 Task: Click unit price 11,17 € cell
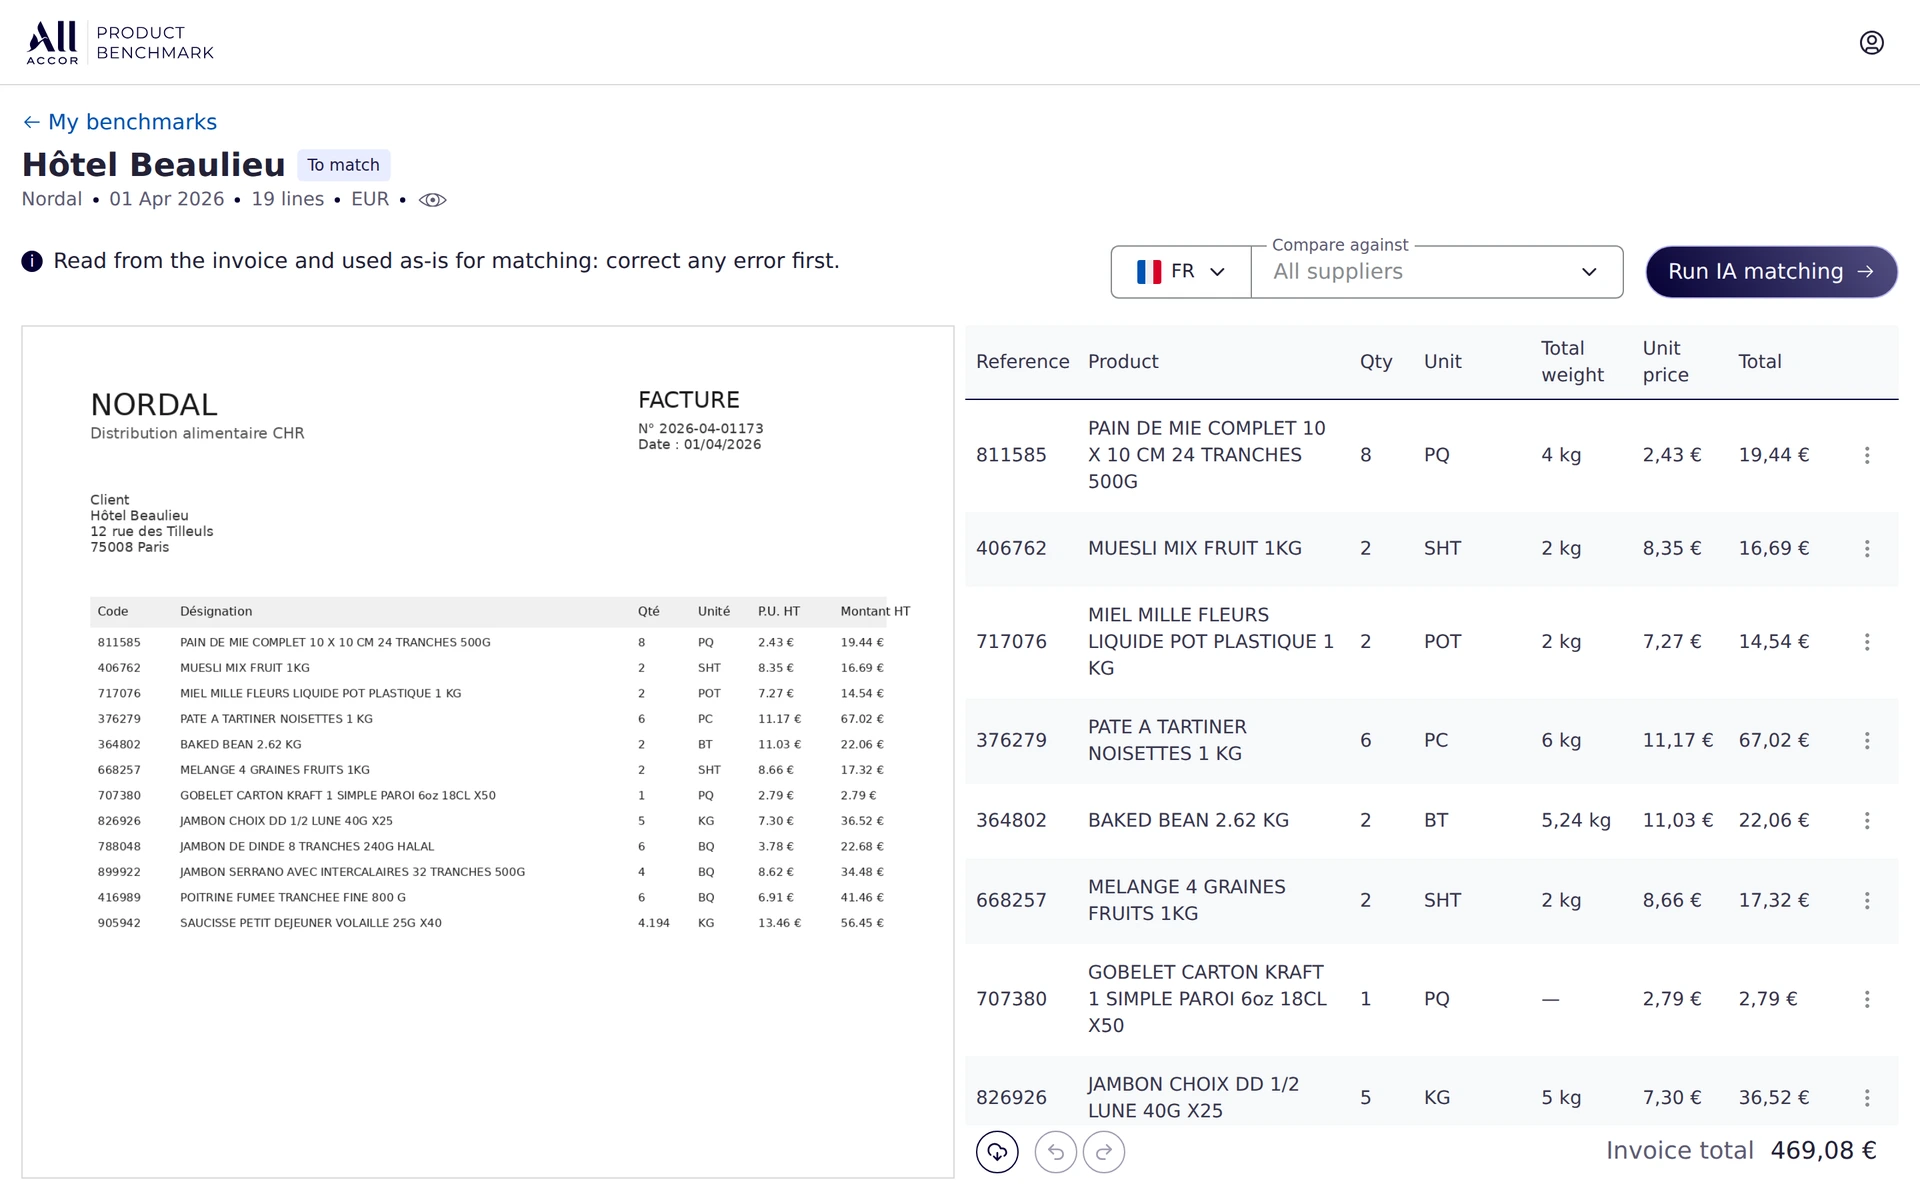click(1677, 741)
